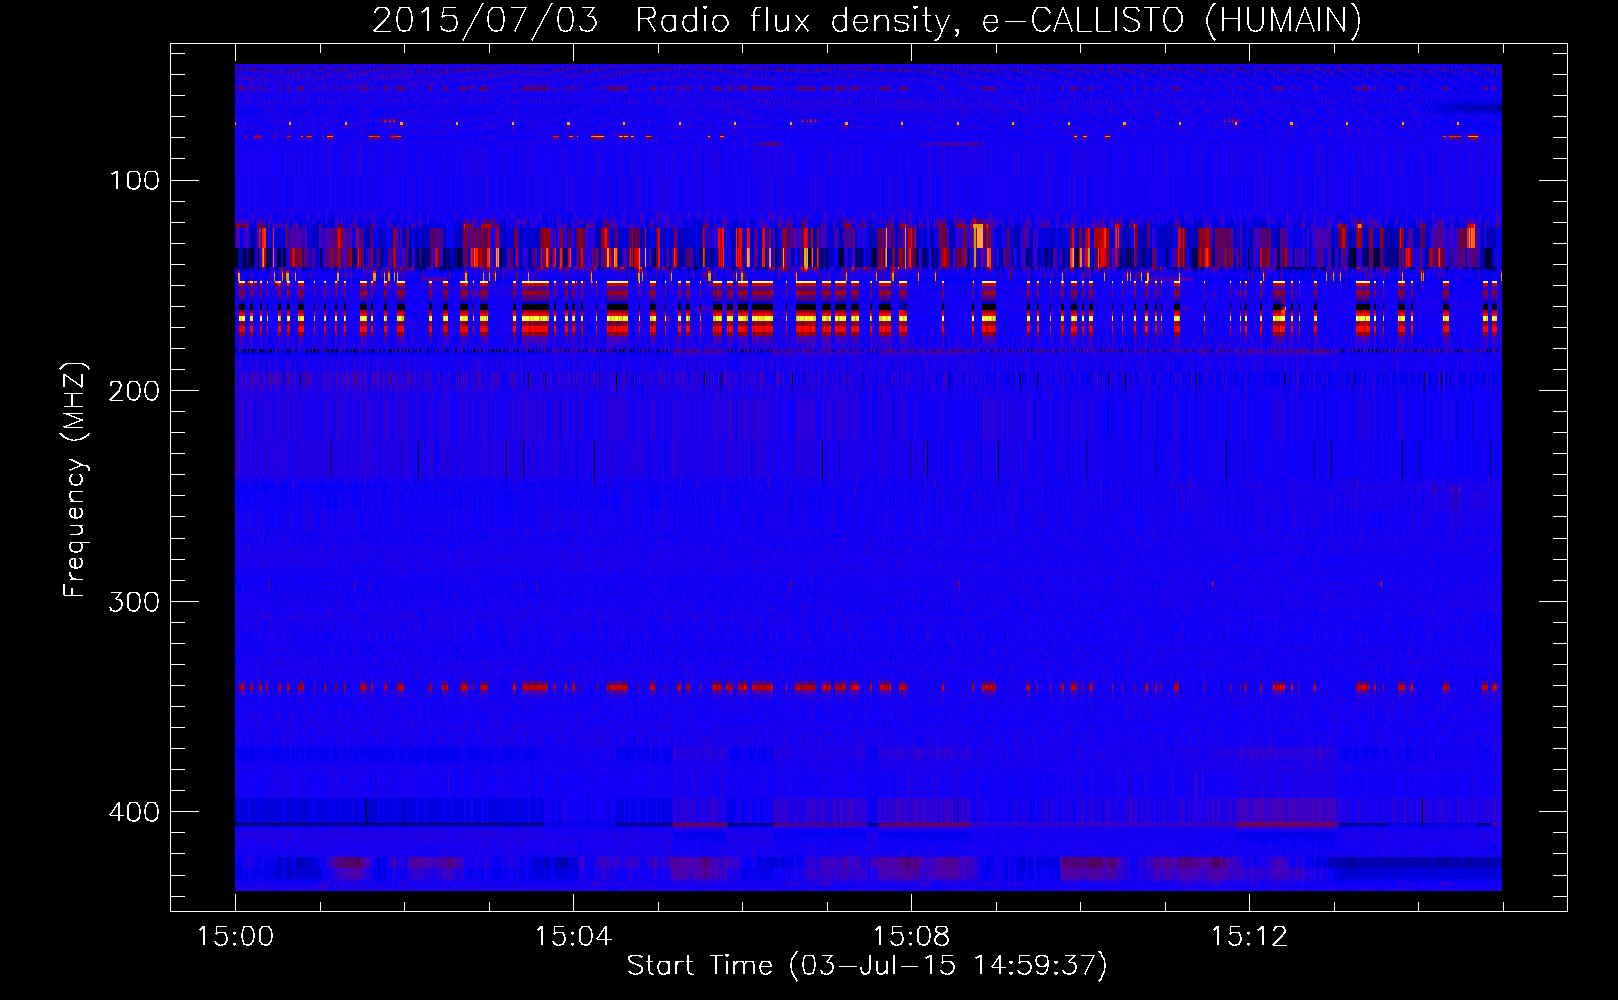Click the plot title mentioning e-CALLISTO (HUMAIN)

click(x=867, y=20)
